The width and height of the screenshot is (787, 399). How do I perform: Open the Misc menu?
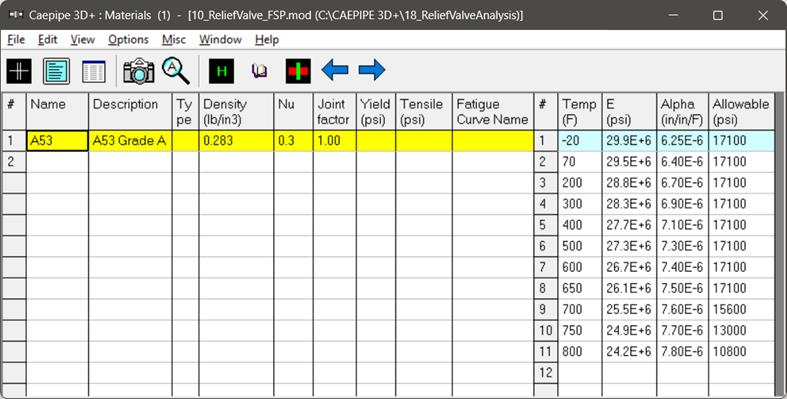(174, 40)
